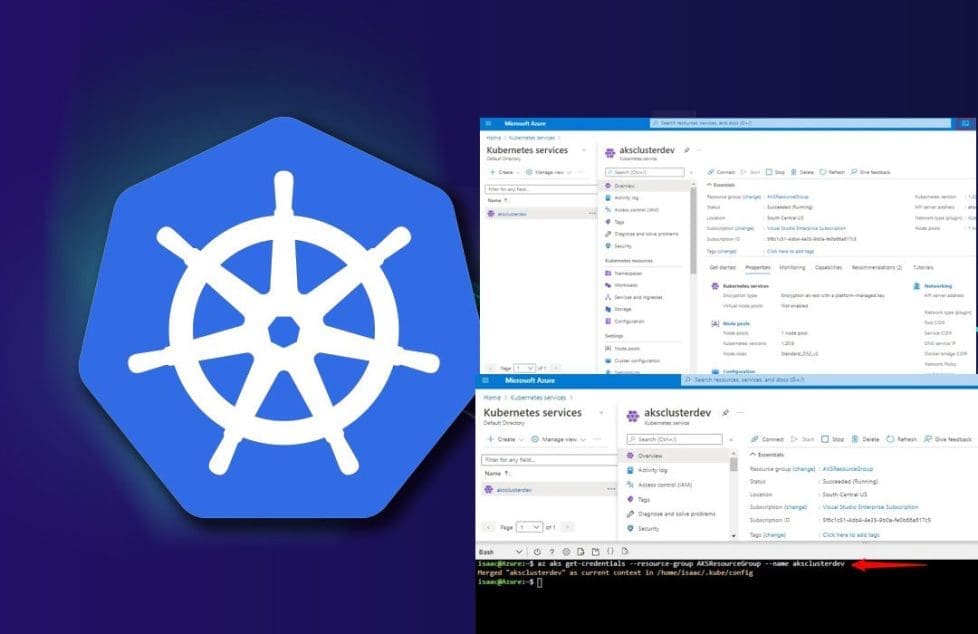Click the global search box in lower Azure portal
This screenshot has width=978, height=634.
830,379
